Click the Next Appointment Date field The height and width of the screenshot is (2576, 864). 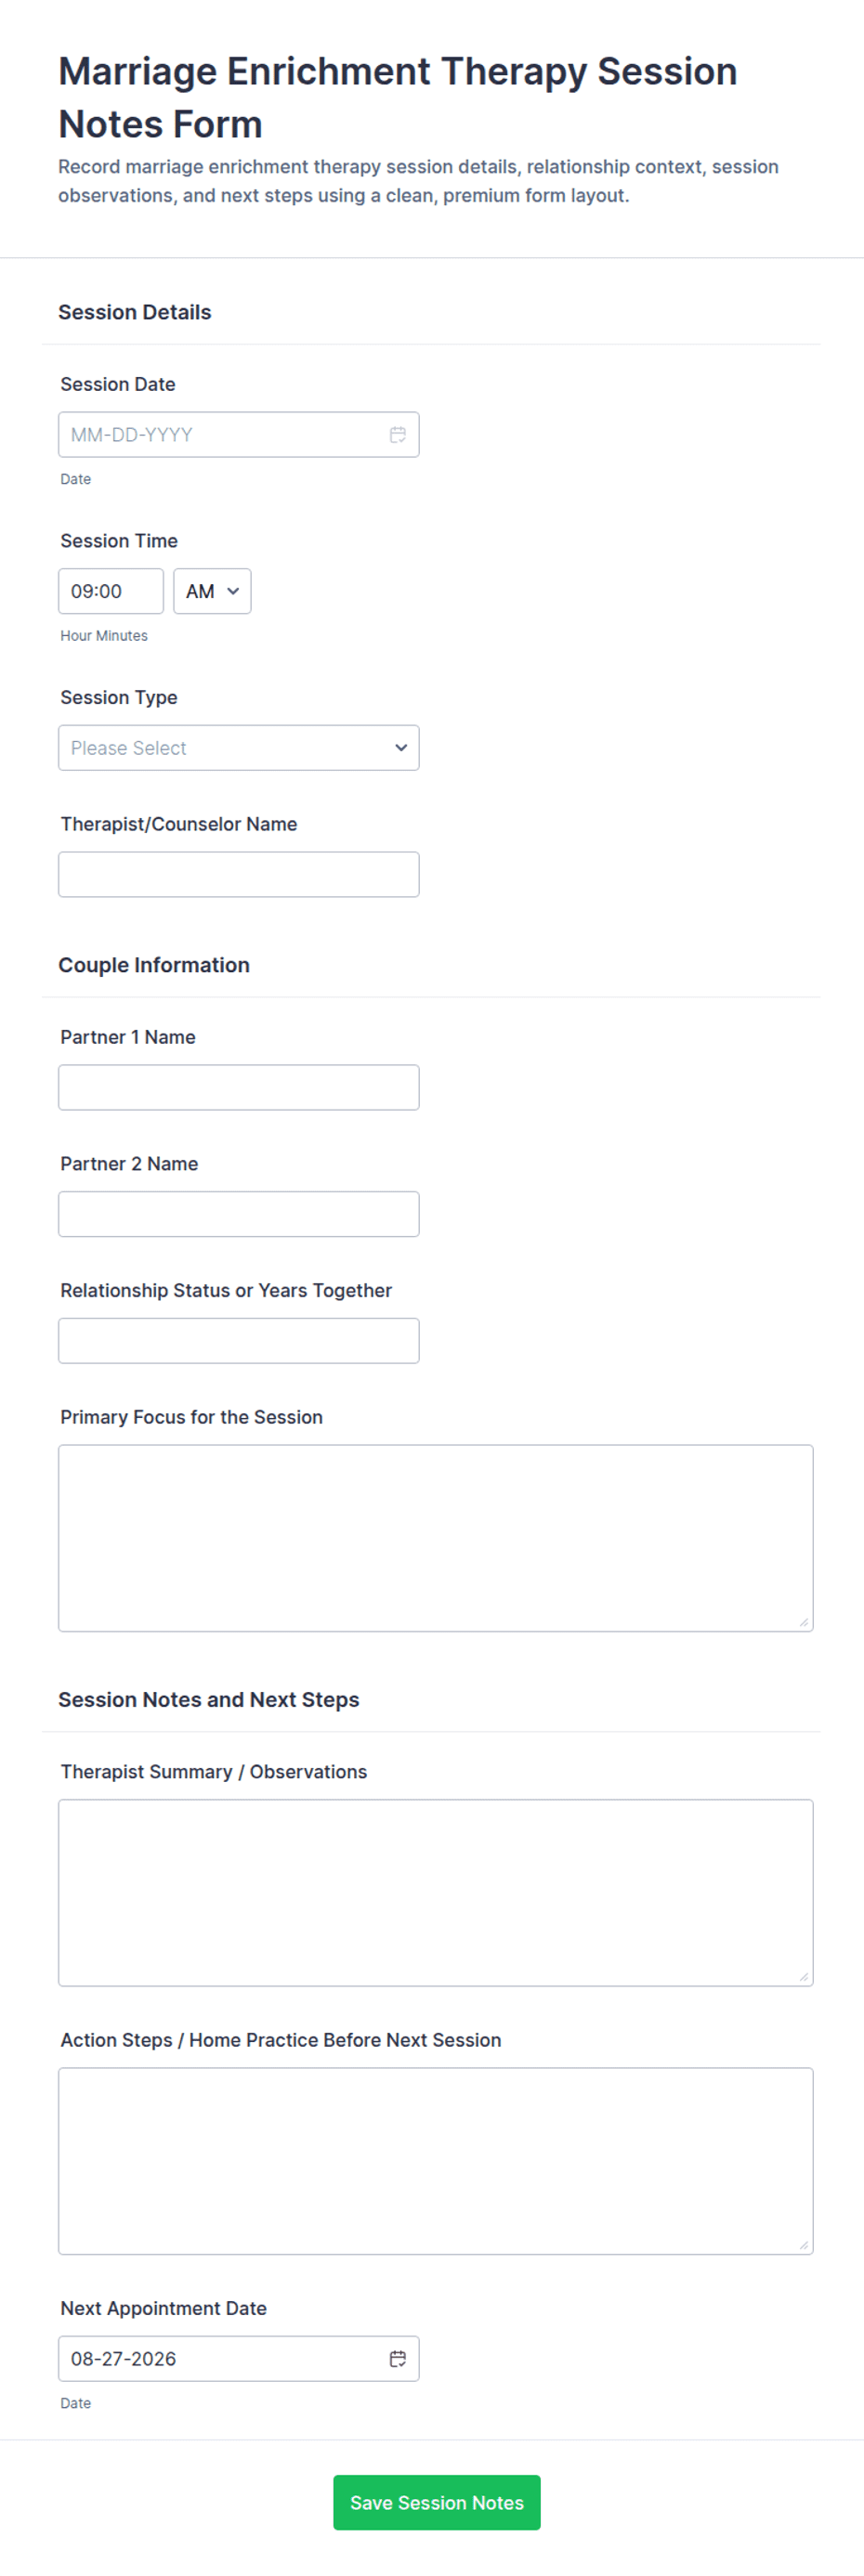pyautogui.click(x=239, y=2358)
